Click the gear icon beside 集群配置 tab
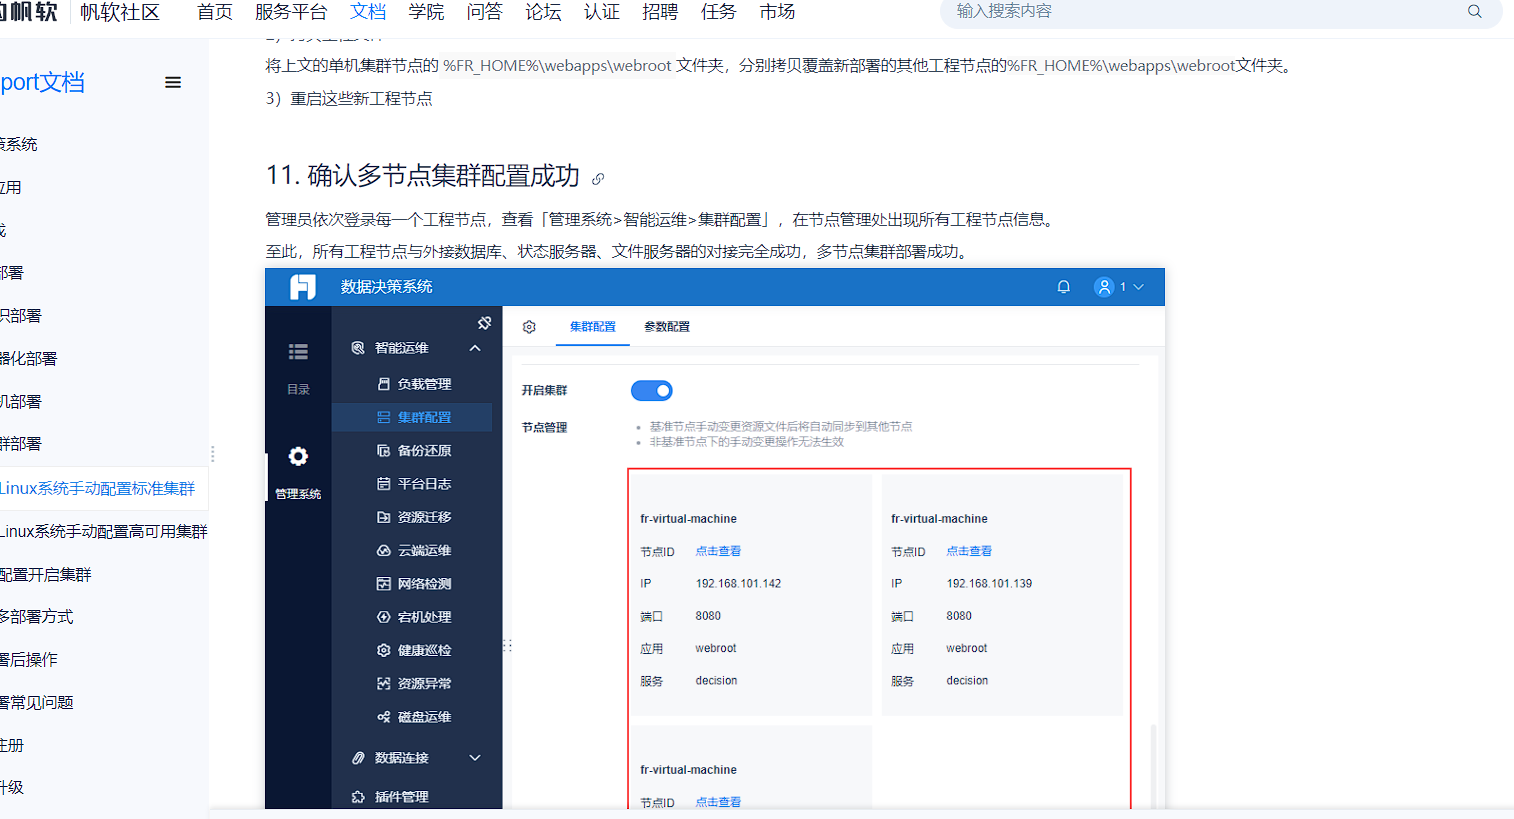 pyautogui.click(x=529, y=327)
